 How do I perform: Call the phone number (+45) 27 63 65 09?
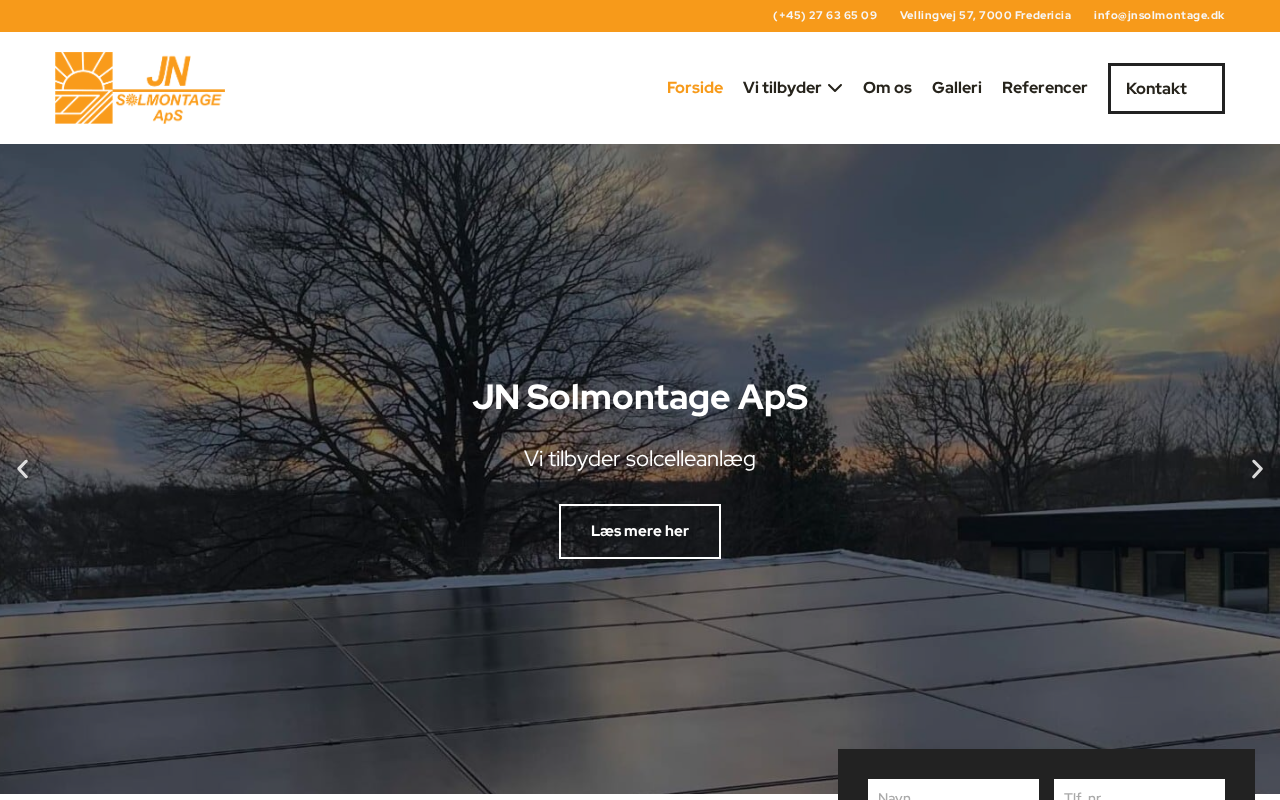click(x=825, y=15)
